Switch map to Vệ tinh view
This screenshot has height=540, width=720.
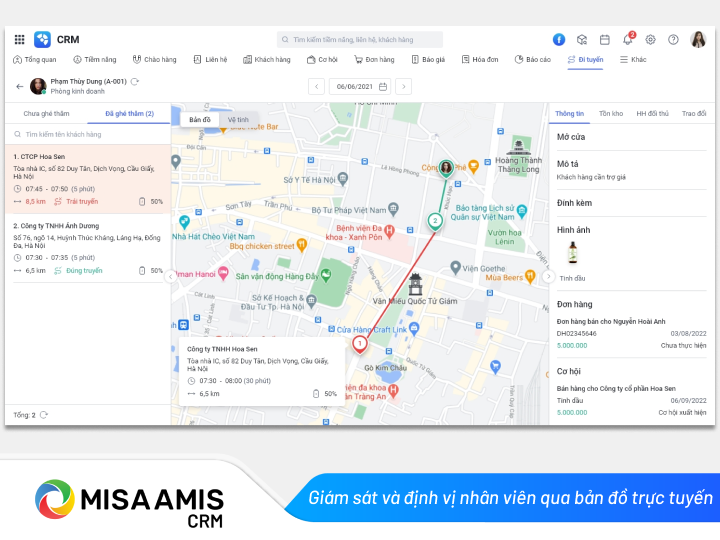coord(238,120)
